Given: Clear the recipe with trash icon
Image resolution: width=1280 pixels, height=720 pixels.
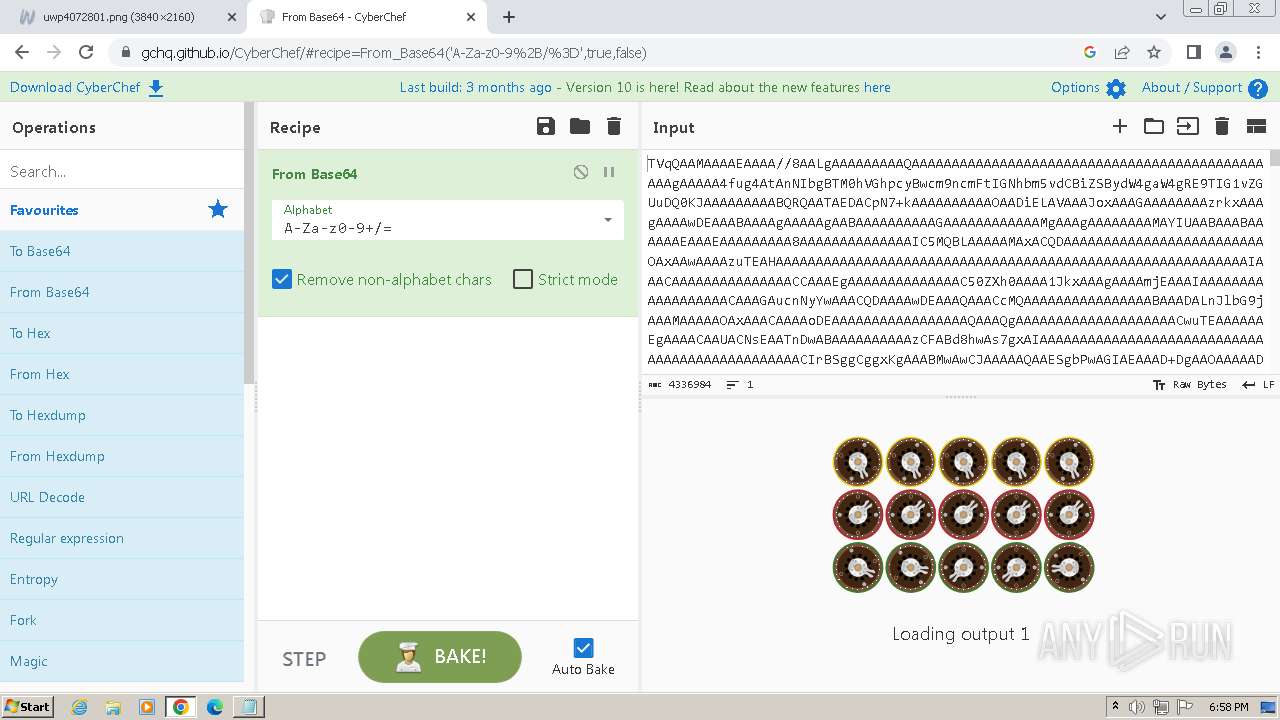Looking at the screenshot, I should click(x=614, y=126).
